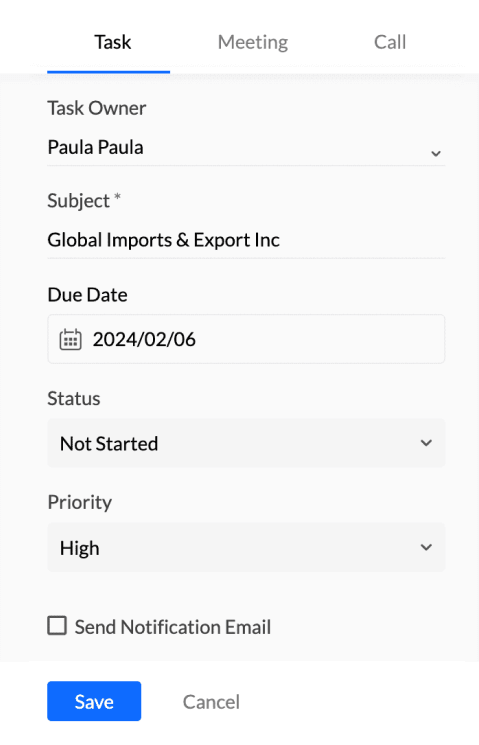Click the Priority label
Image resolution: width=479 pixels, height=745 pixels.
(80, 503)
